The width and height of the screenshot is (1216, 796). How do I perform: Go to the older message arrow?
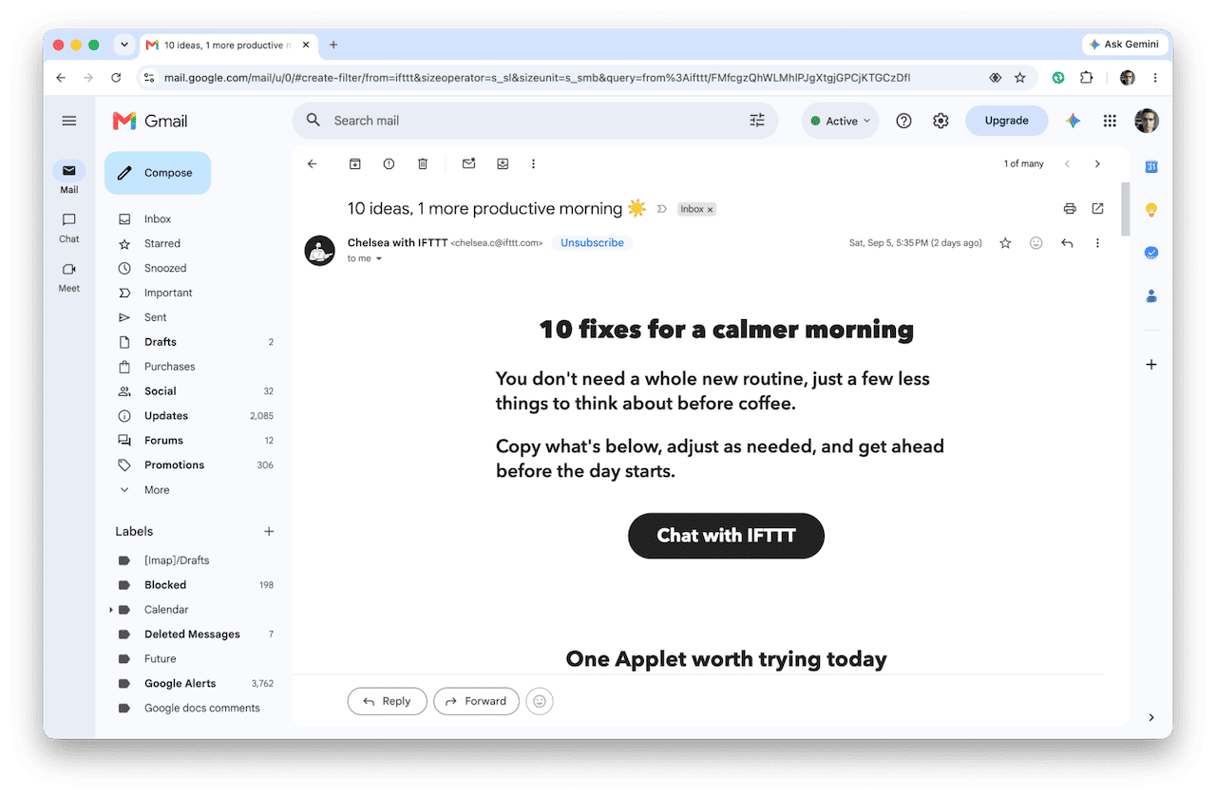pyautogui.click(x=1097, y=164)
